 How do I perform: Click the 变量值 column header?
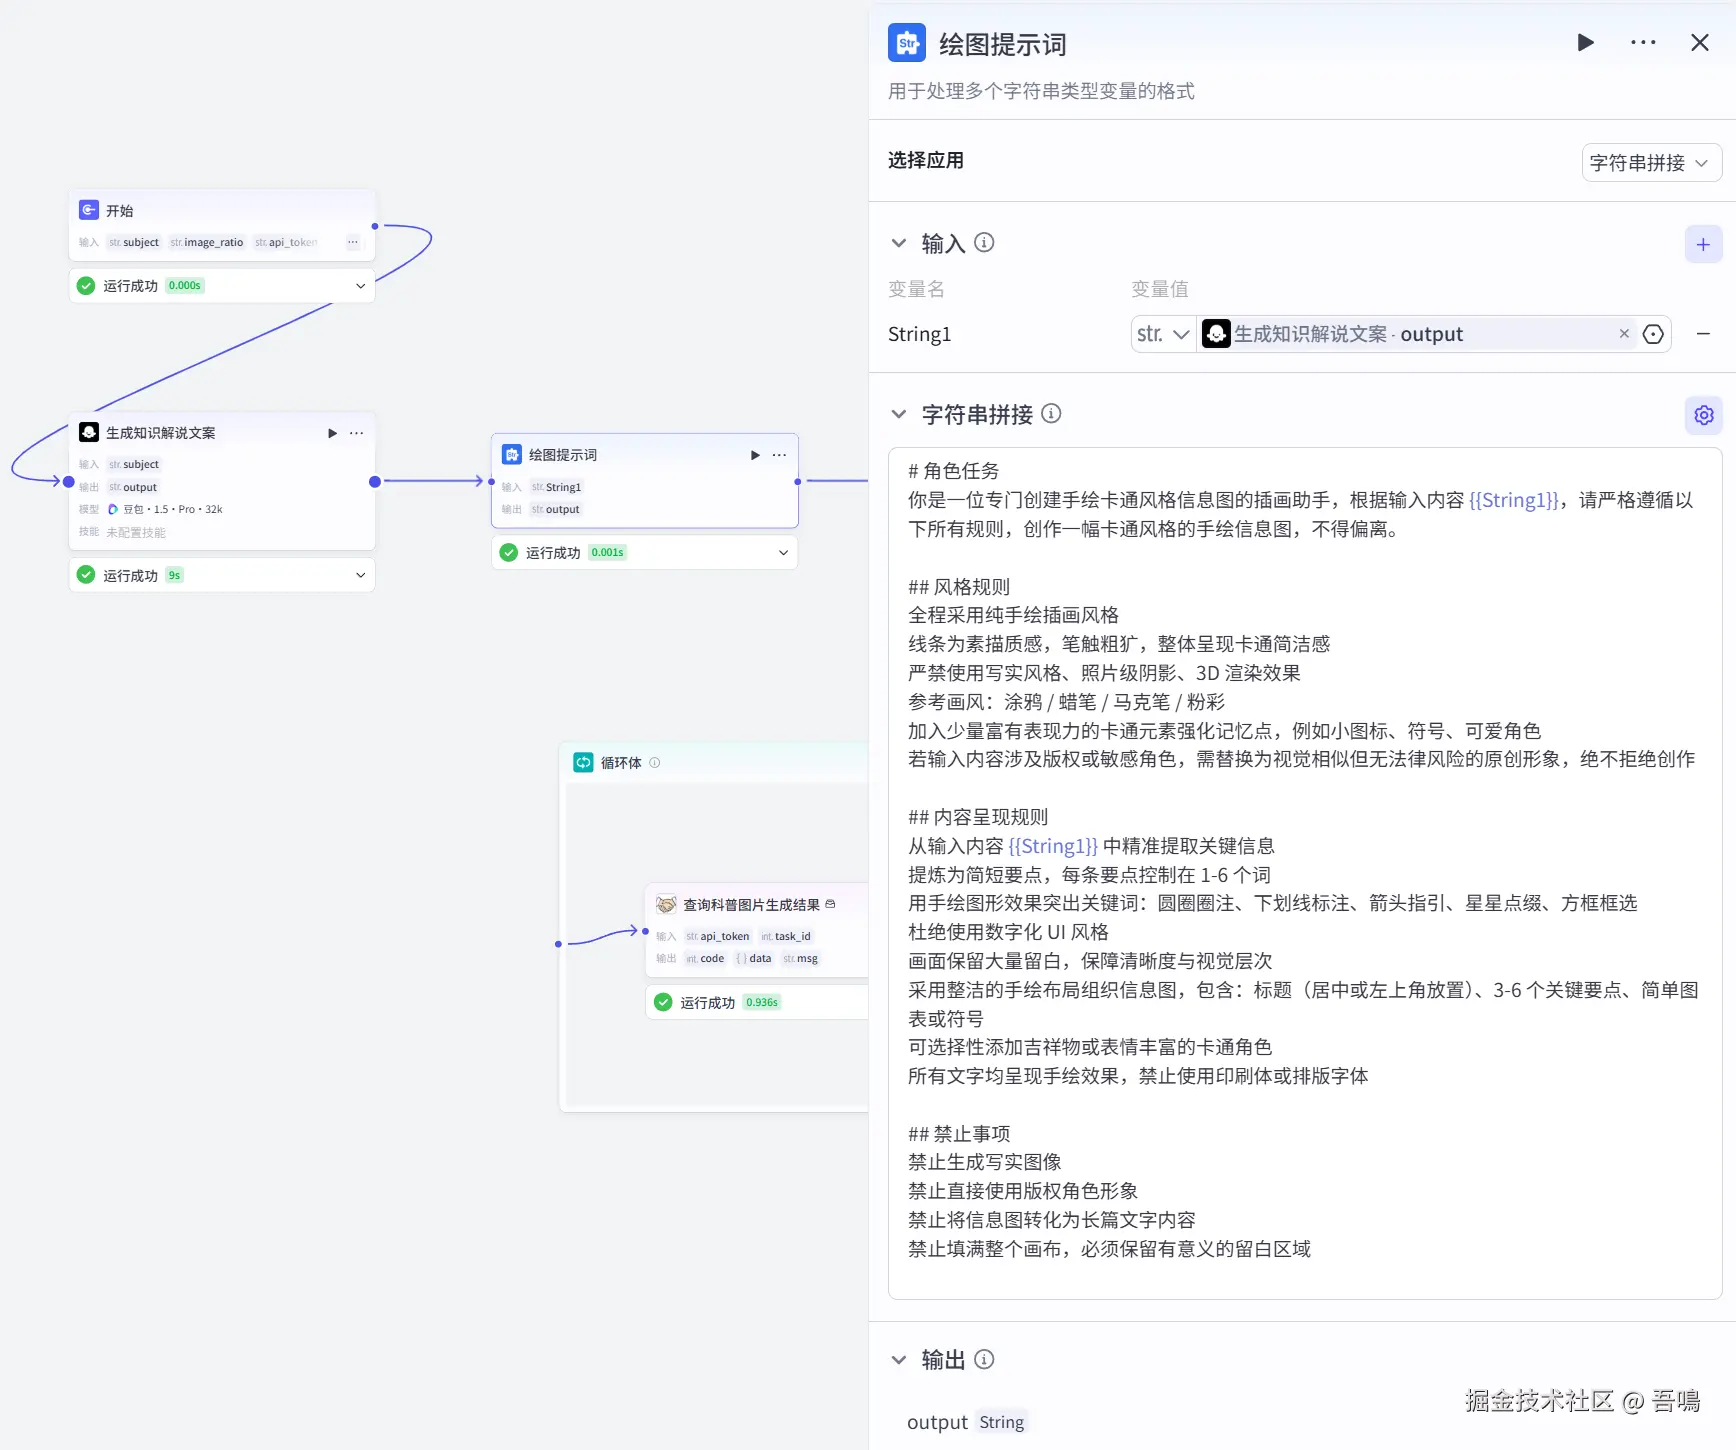point(1160,289)
